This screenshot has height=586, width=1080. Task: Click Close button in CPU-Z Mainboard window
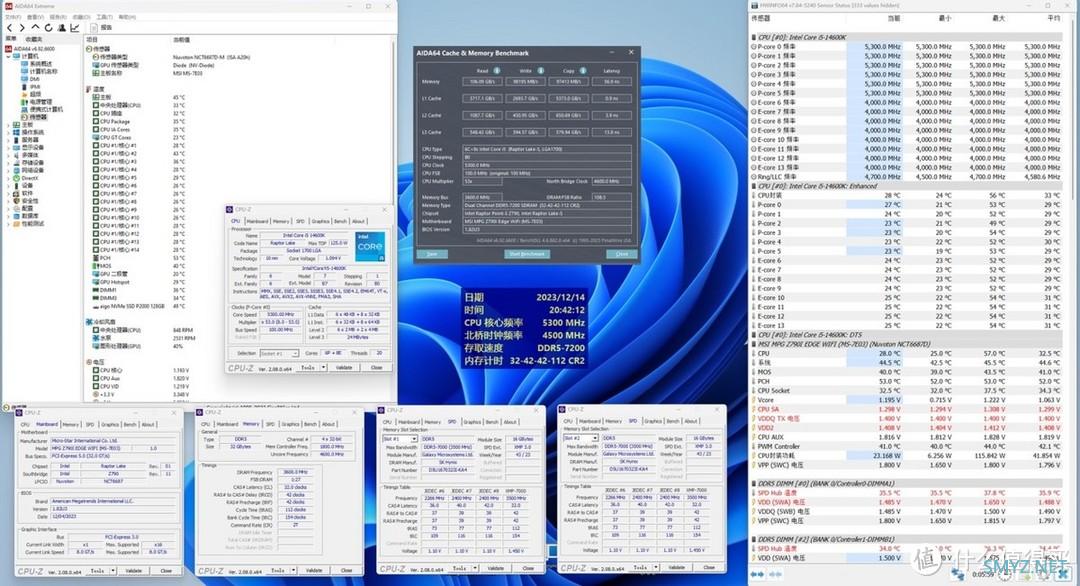(x=166, y=570)
